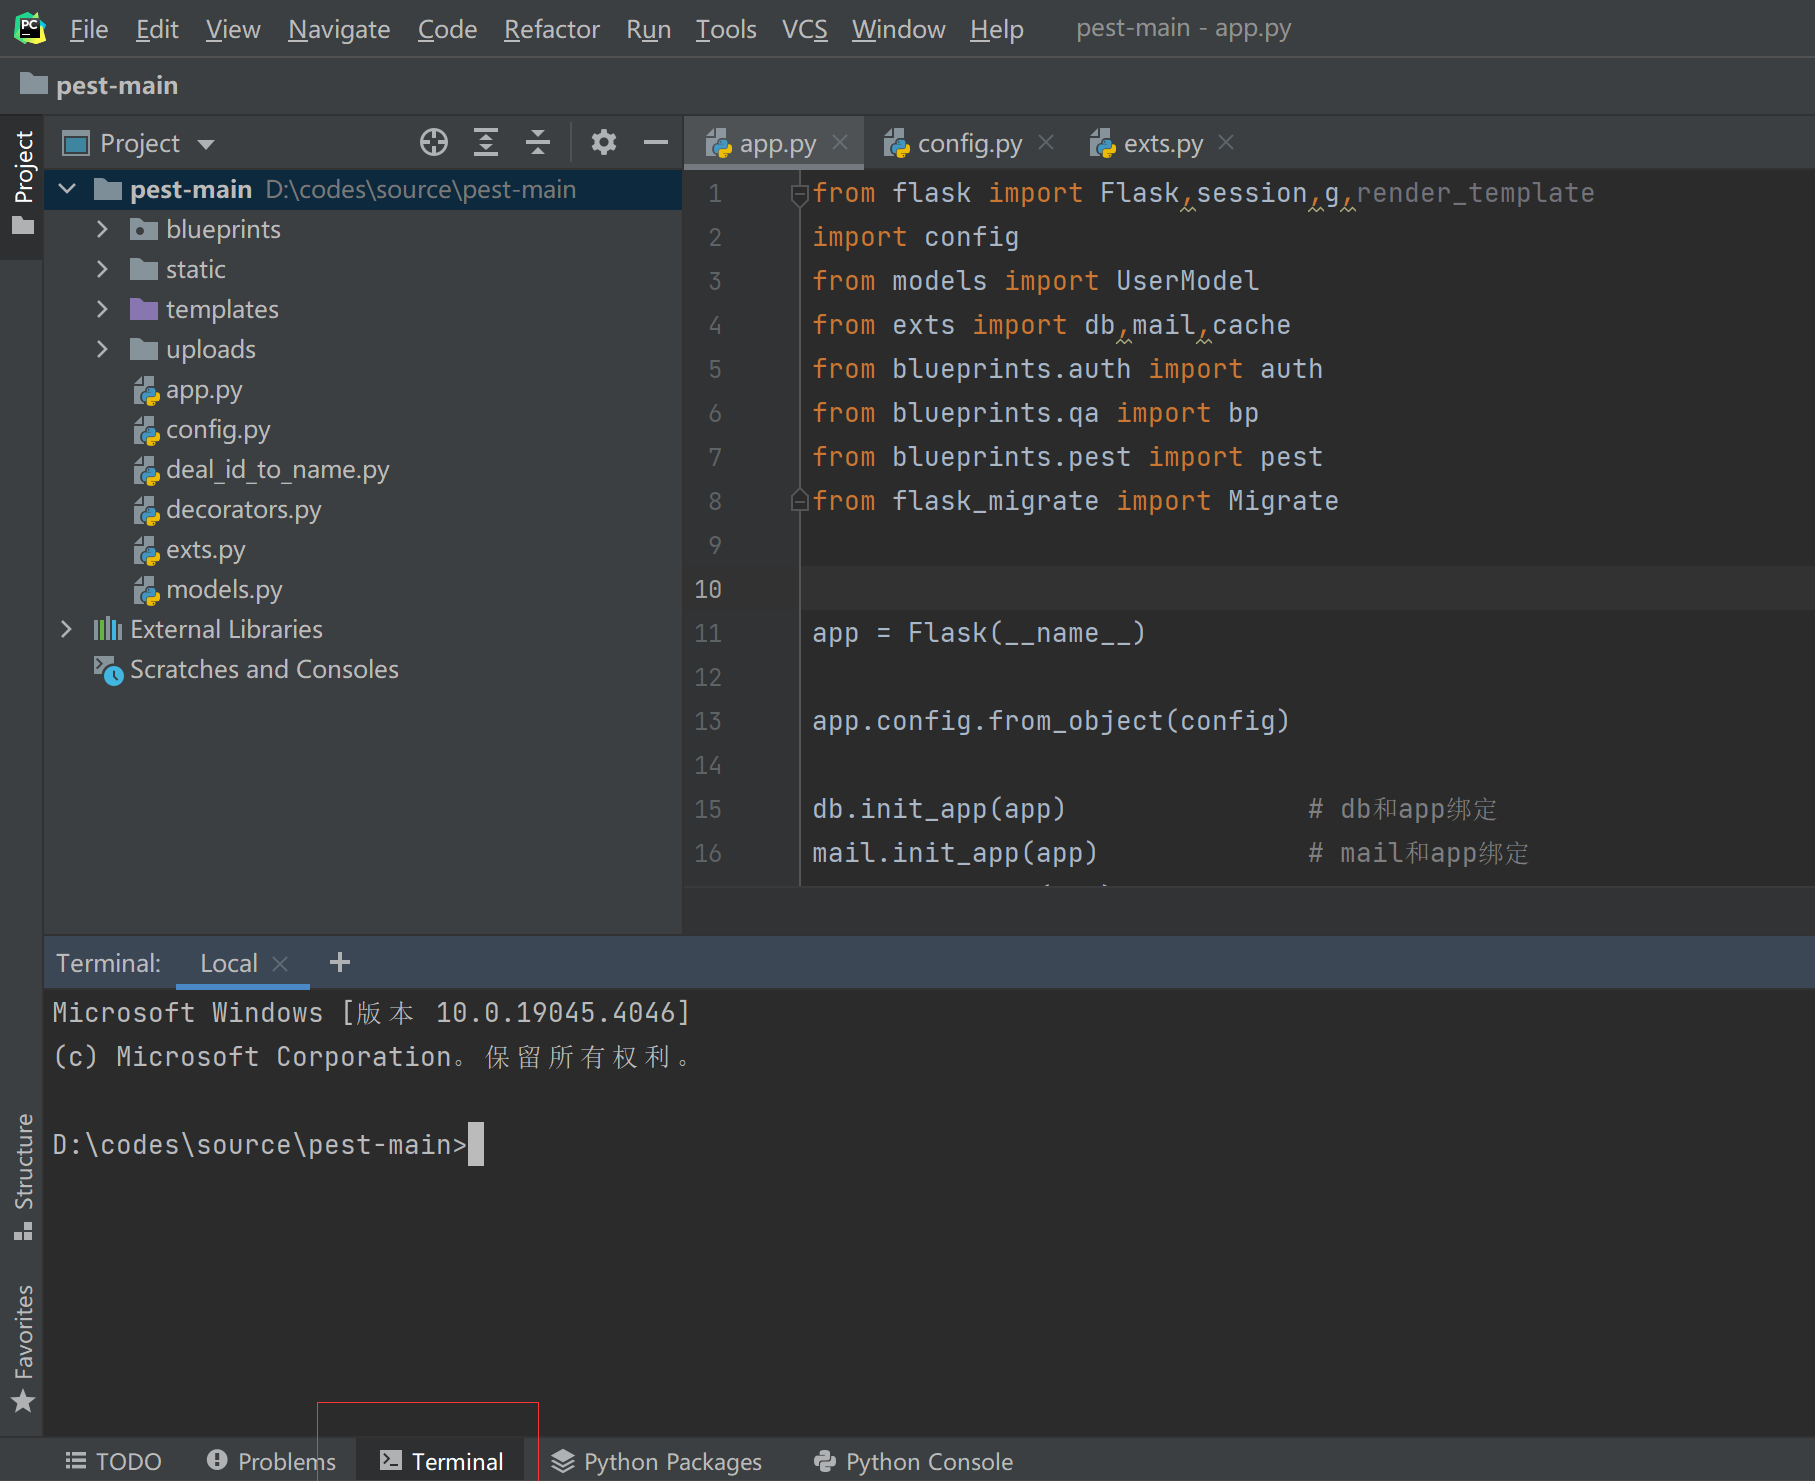
Task: Open the Favorites tool window sidebar button
Action: point(22,1347)
